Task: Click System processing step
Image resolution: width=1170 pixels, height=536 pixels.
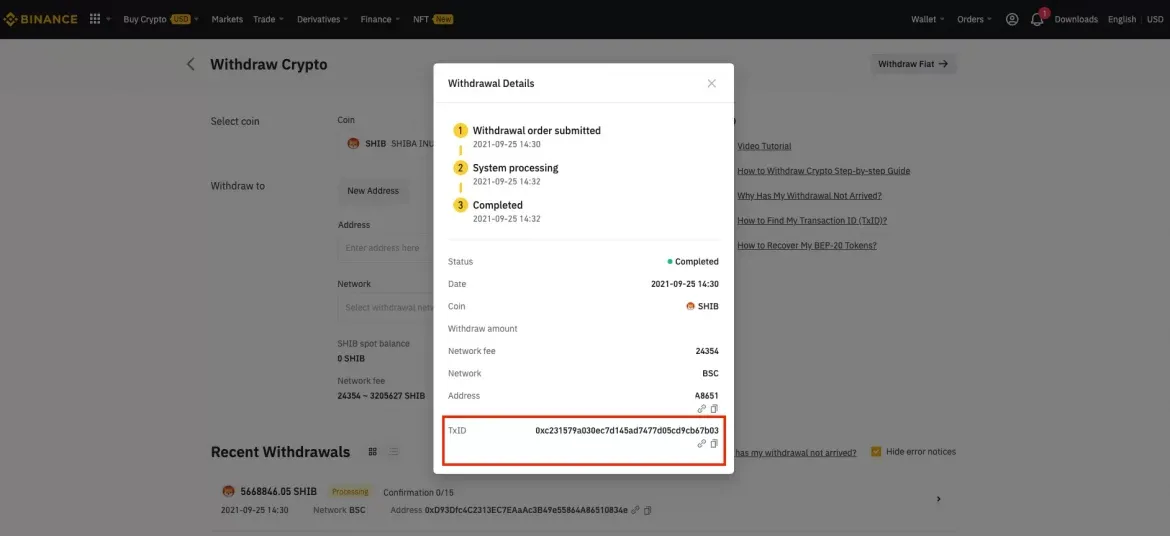Action: coord(516,168)
